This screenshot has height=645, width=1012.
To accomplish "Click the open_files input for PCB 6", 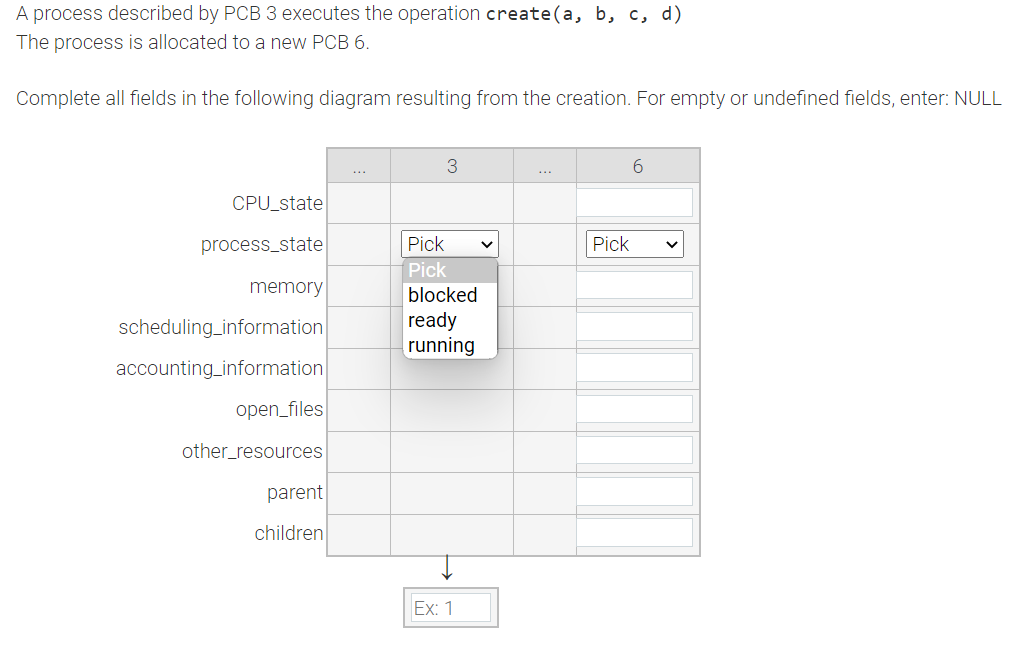I will (634, 407).
